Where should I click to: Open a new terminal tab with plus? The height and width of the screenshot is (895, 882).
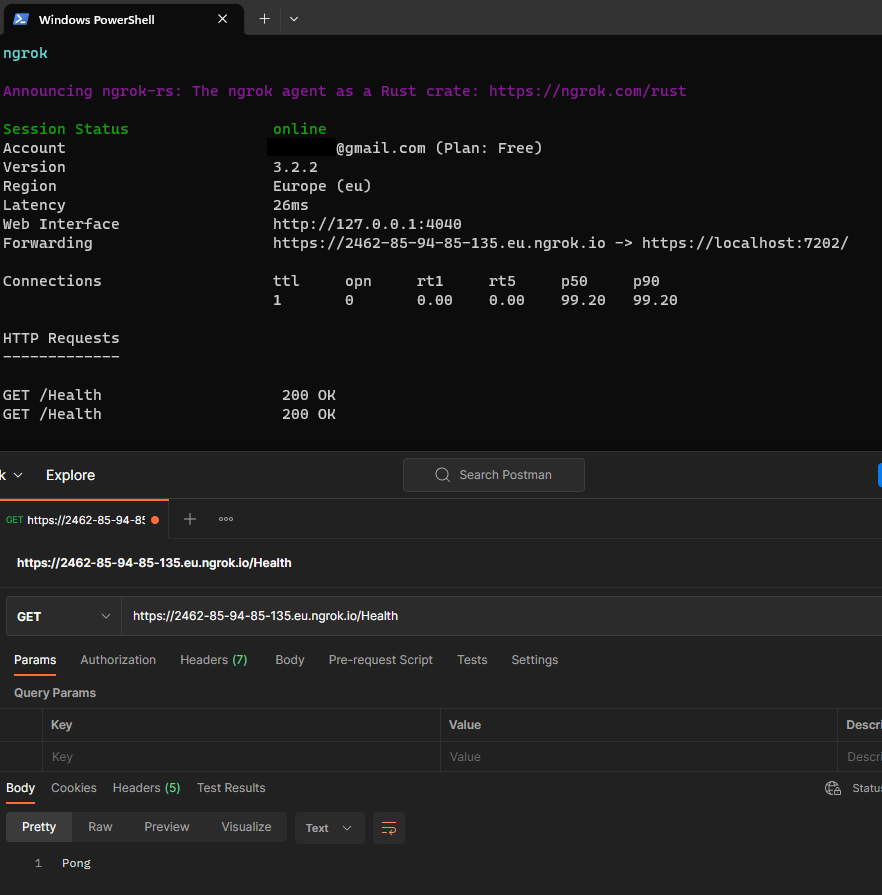click(264, 19)
